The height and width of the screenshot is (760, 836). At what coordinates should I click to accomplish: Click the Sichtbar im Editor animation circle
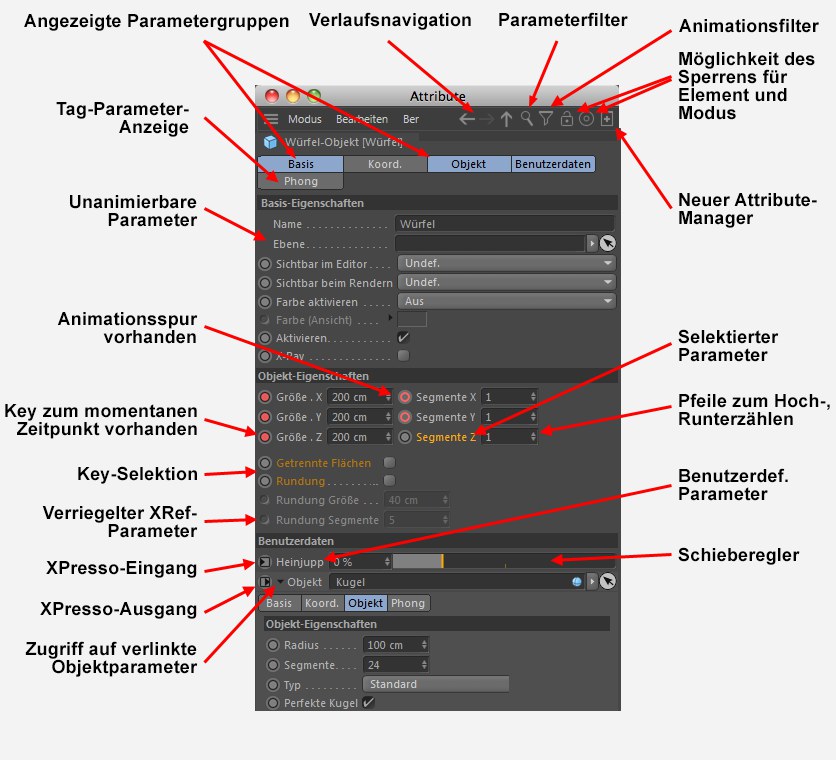click(x=265, y=263)
